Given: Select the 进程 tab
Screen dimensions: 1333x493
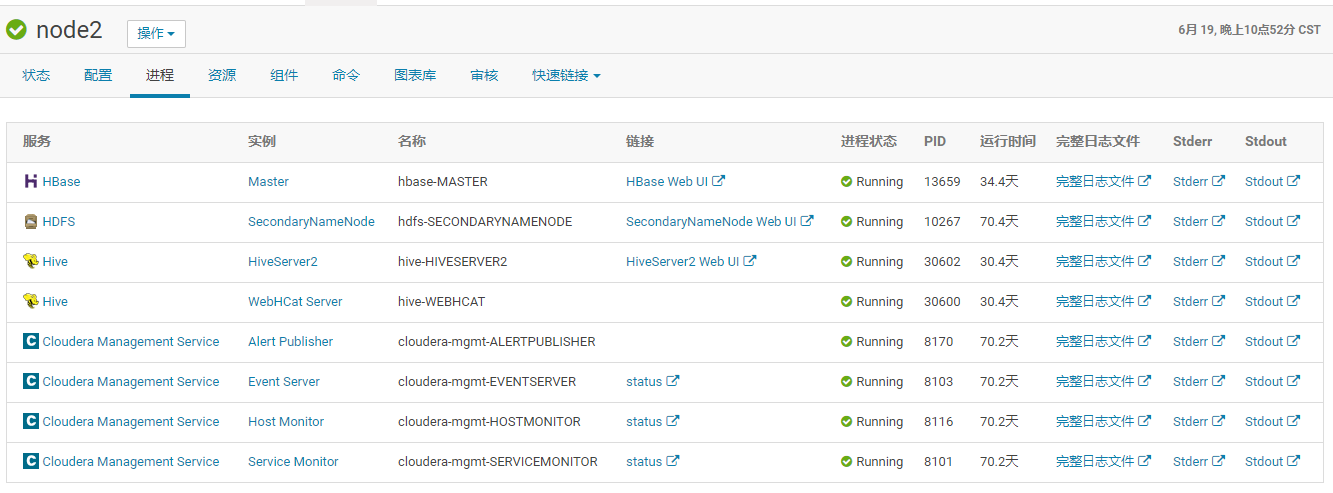Looking at the screenshot, I should (160, 75).
